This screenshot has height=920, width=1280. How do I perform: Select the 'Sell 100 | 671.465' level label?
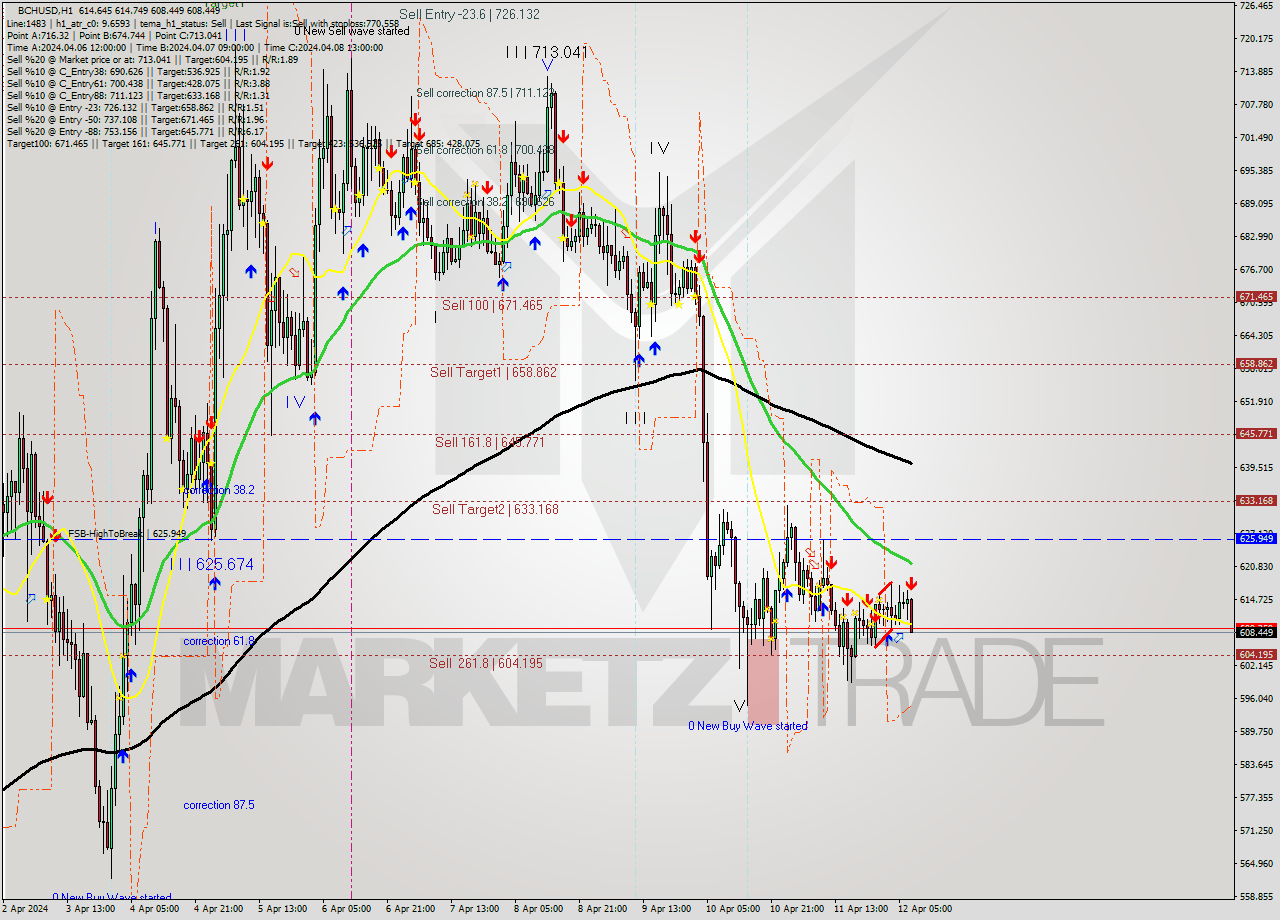[492, 305]
